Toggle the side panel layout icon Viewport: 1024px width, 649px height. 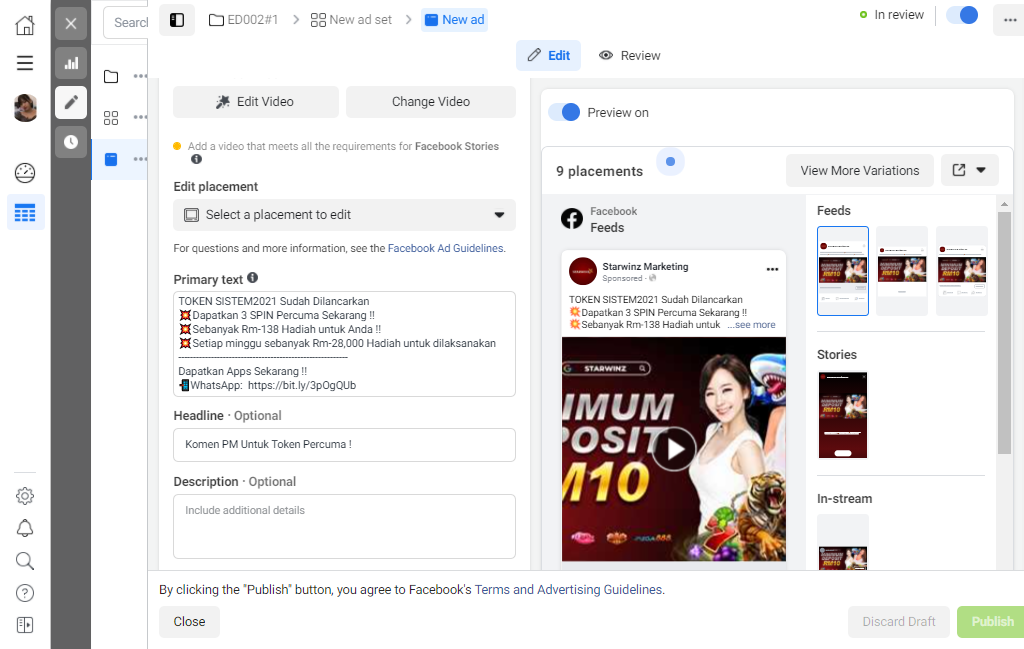click(x=177, y=20)
